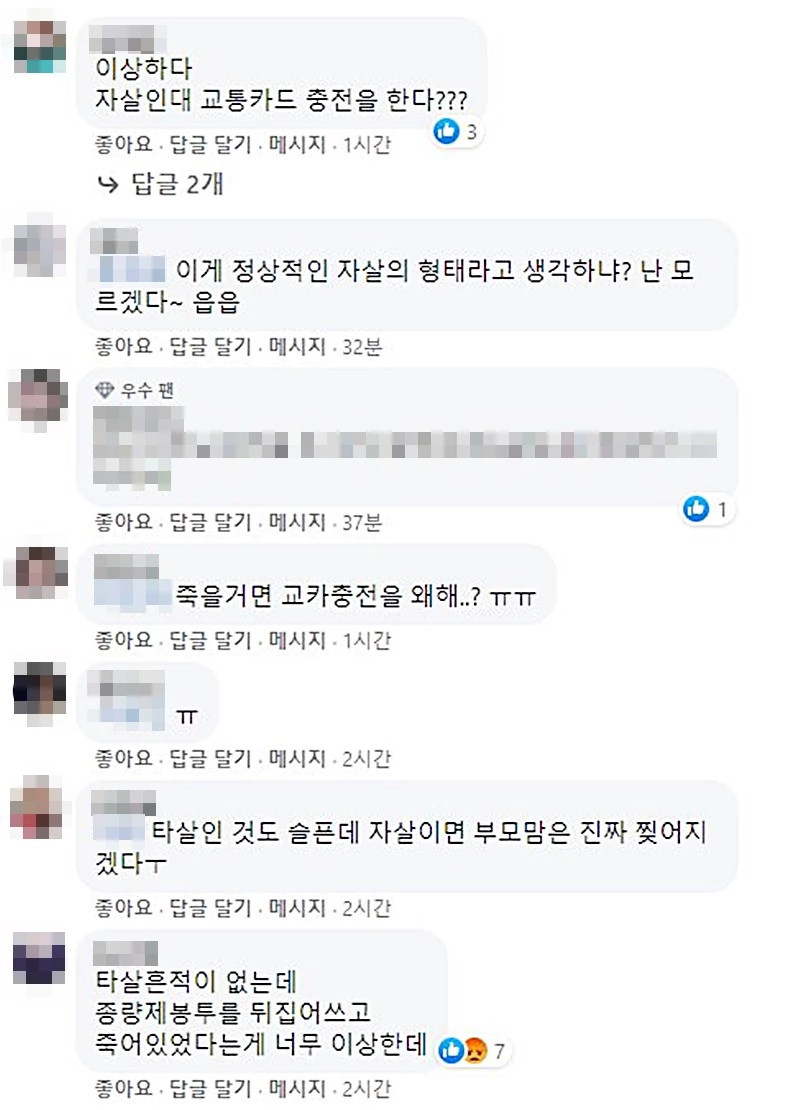This screenshot has height=1110, width=800.
Task: Reply to the comment posted 32분 ago
Action: point(210,346)
